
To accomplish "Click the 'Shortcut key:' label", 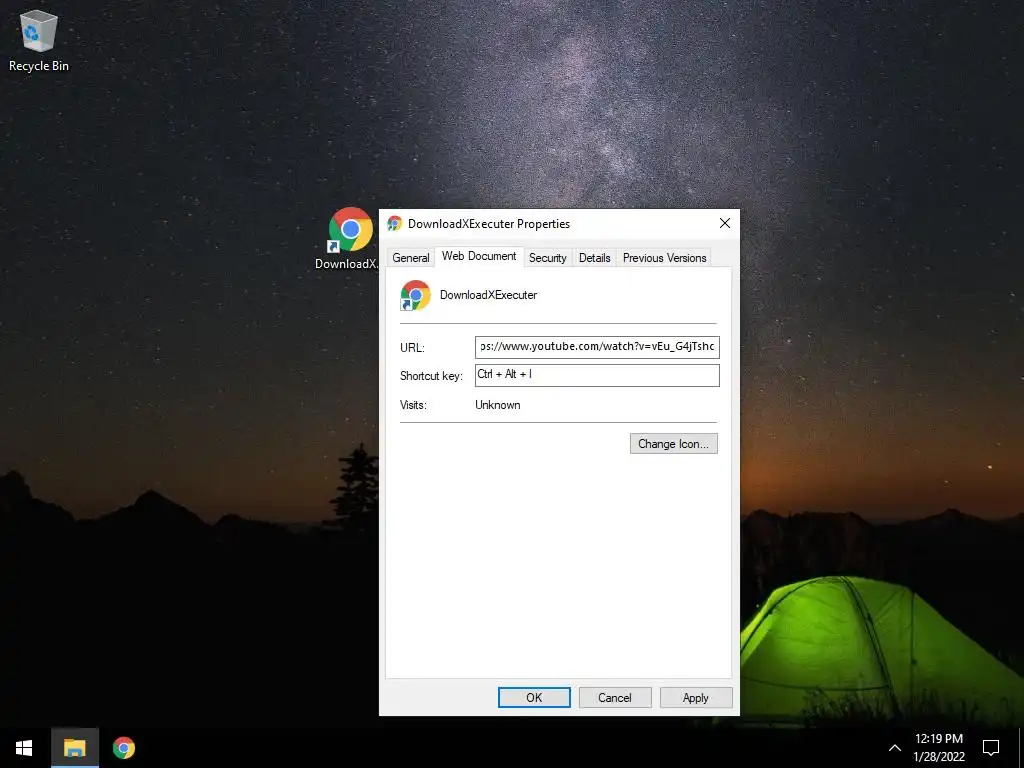I will point(431,376).
